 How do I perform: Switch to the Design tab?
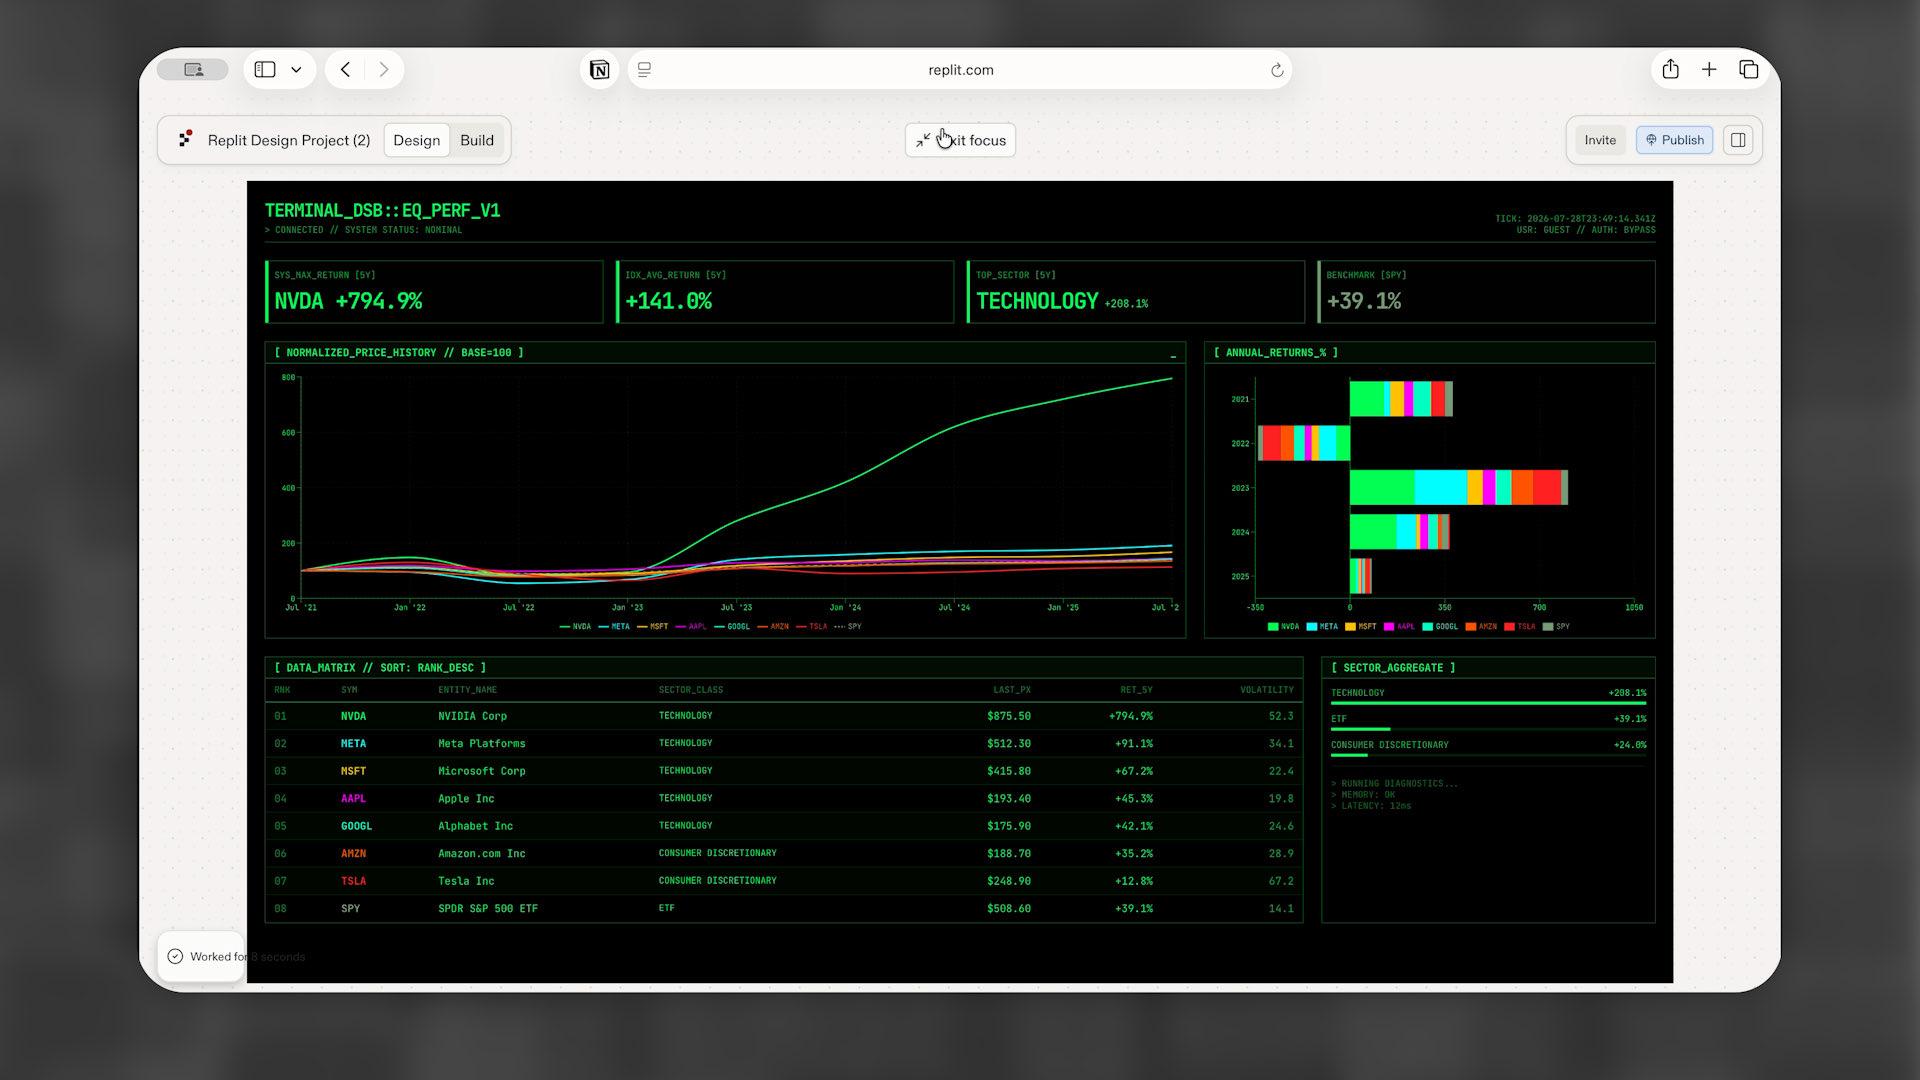[x=416, y=140]
